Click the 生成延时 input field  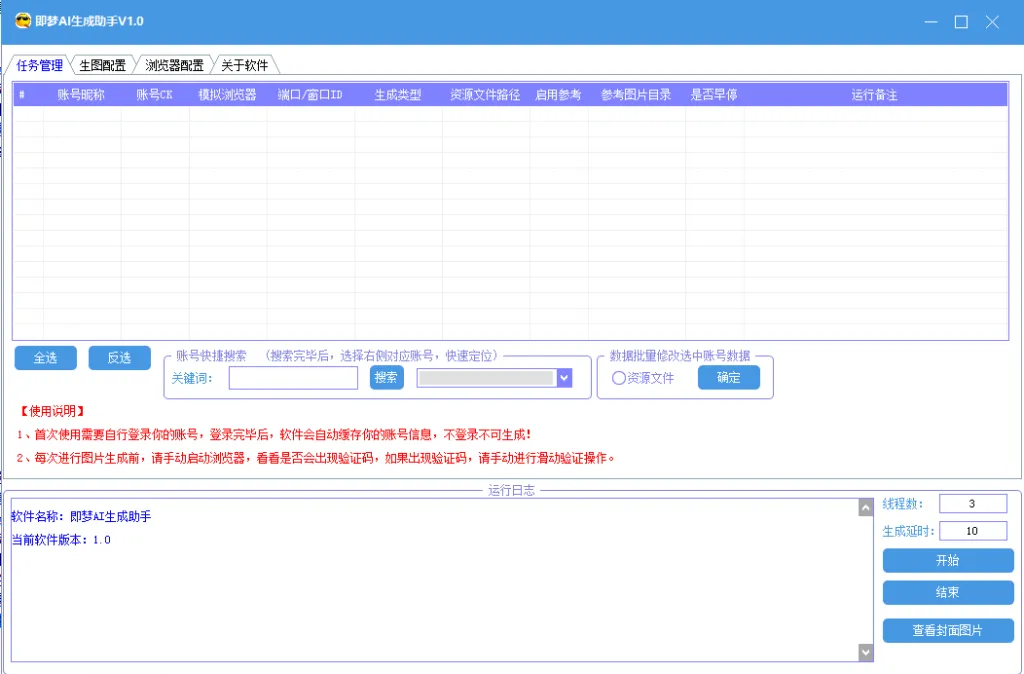pos(973,531)
